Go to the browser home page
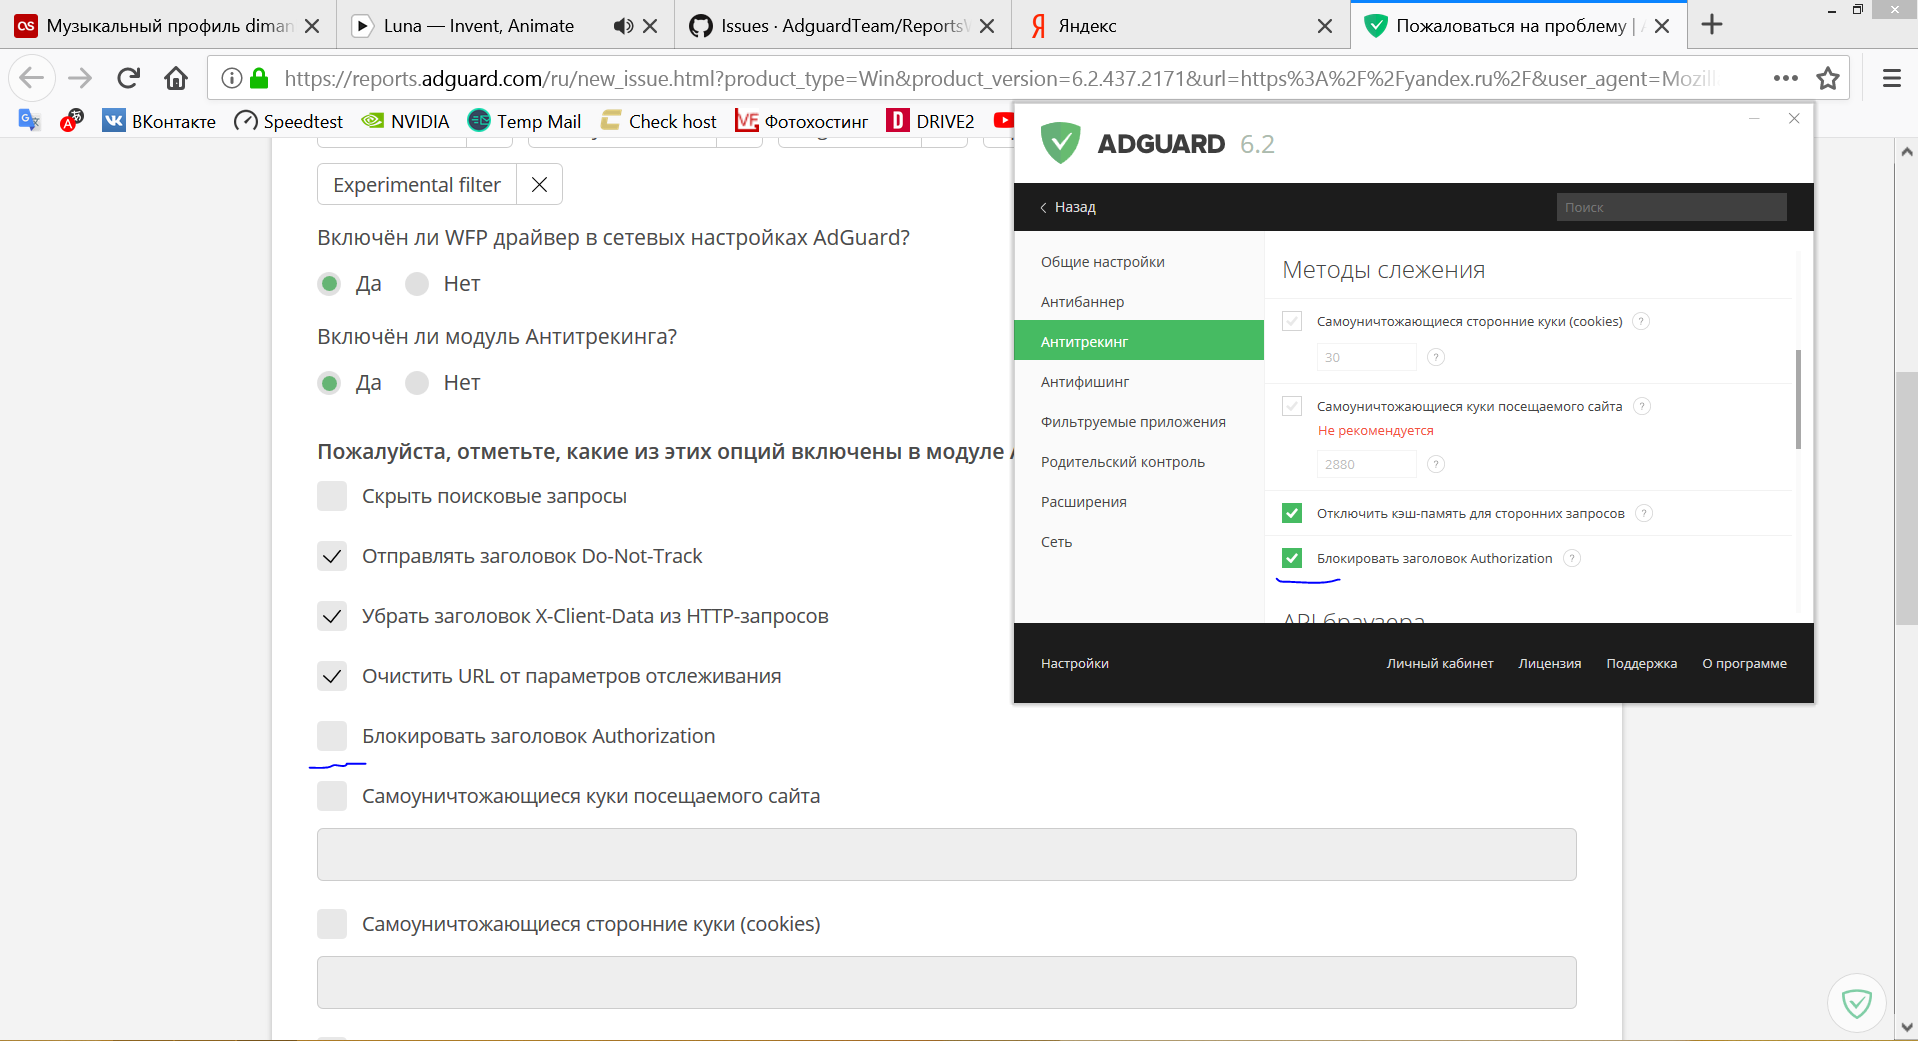The height and width of the screenshot is (1041, 1918). tap(175, 77)
